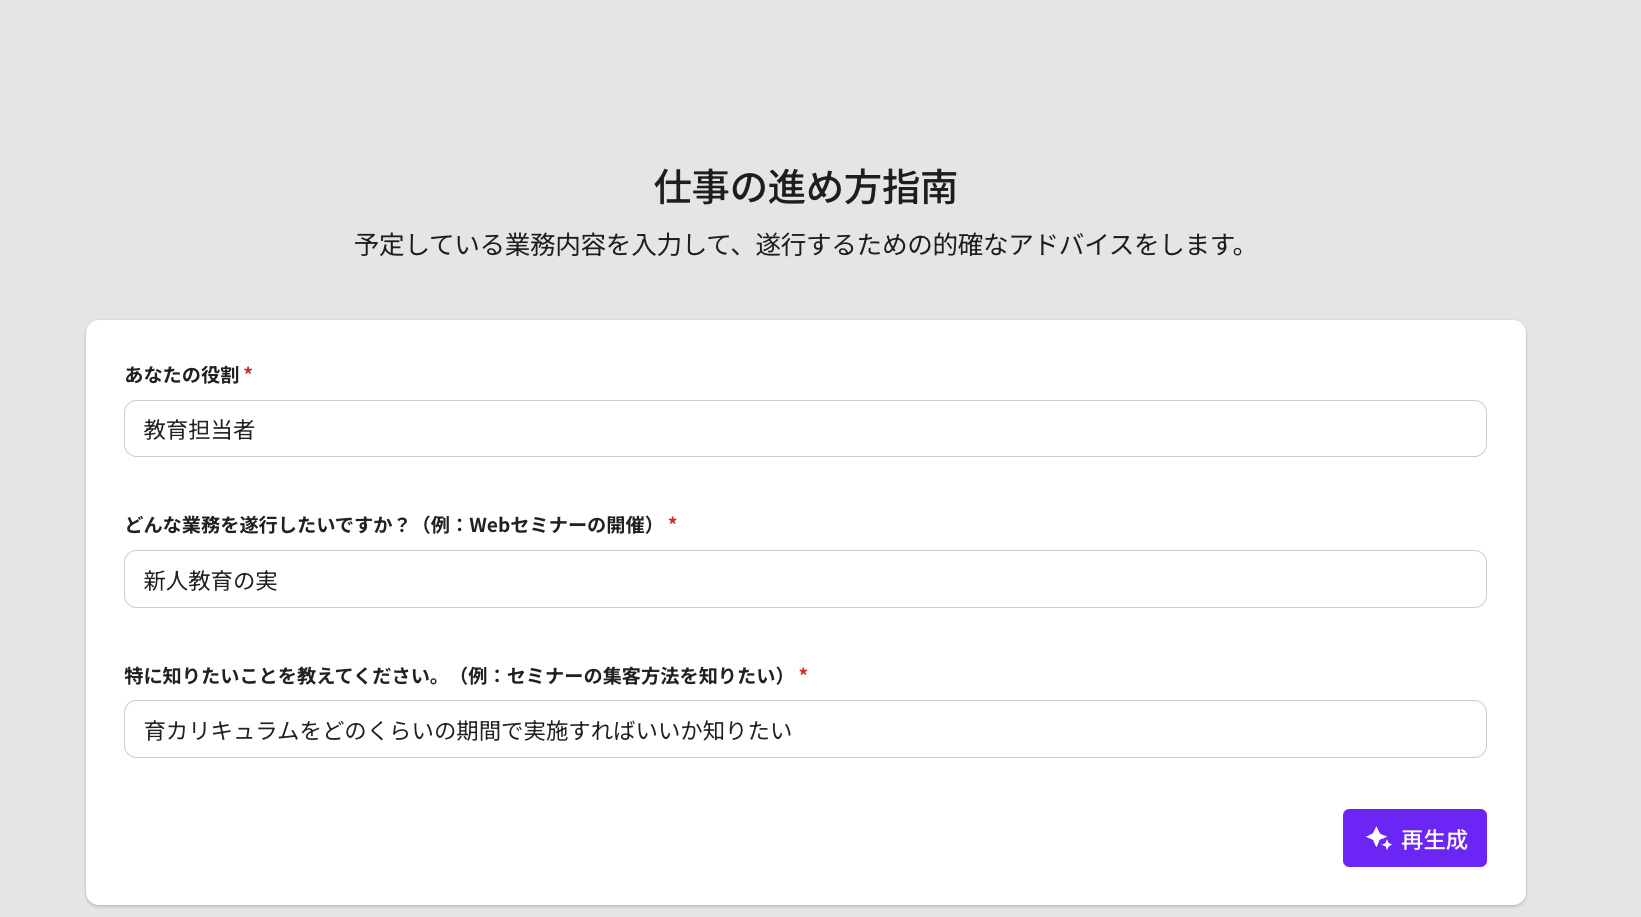The width and height of the screenshot is (1641, 917).
Task: Click the red asterisk beside あなたの役割
Action: [x=248, y=373]
